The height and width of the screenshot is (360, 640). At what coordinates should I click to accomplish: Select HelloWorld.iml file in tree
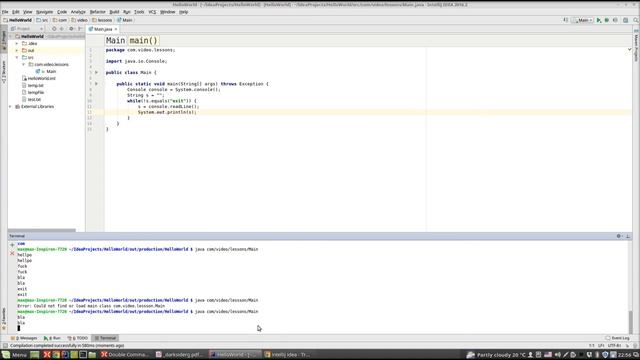39,78
